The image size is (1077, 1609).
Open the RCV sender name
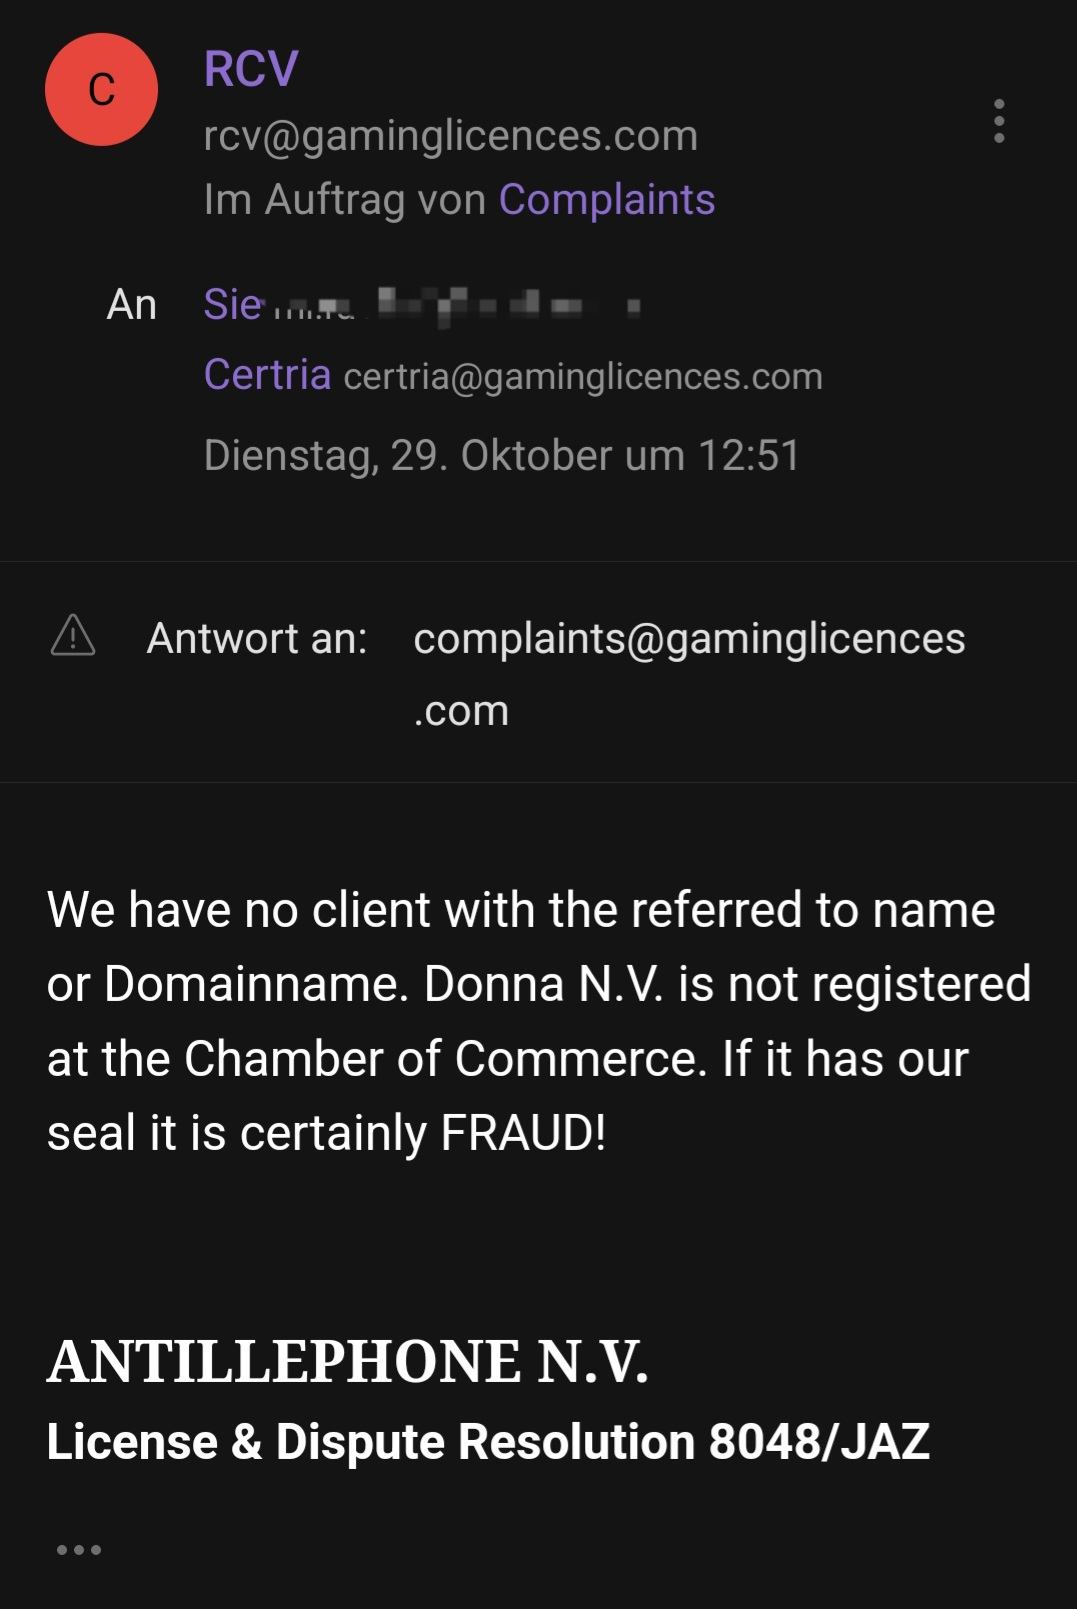[251, 69]
